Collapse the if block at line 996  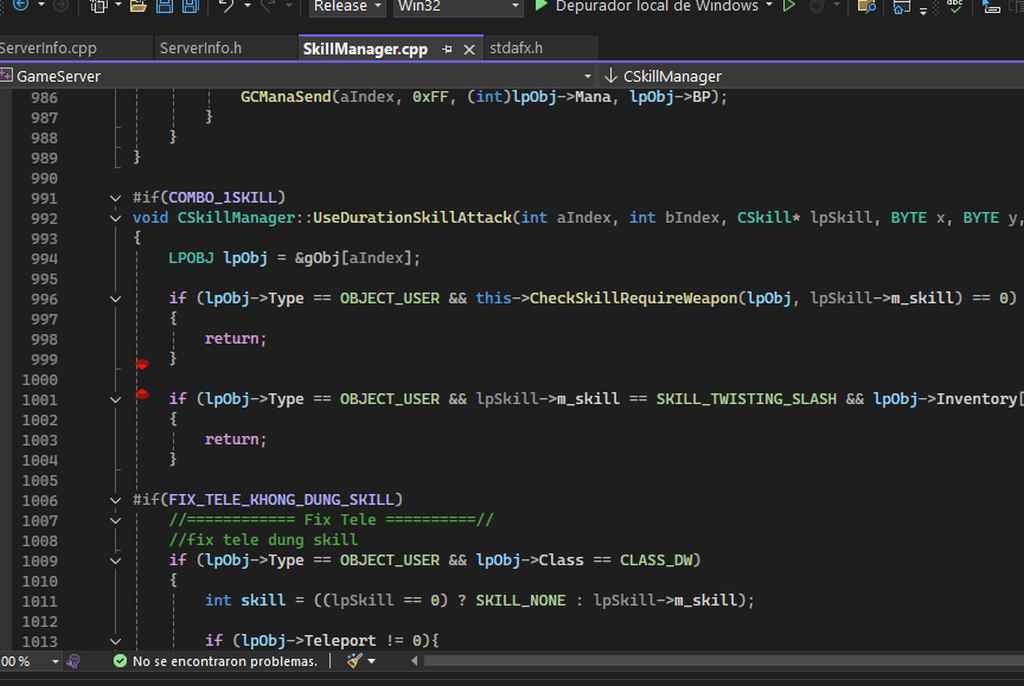point(116,299)
